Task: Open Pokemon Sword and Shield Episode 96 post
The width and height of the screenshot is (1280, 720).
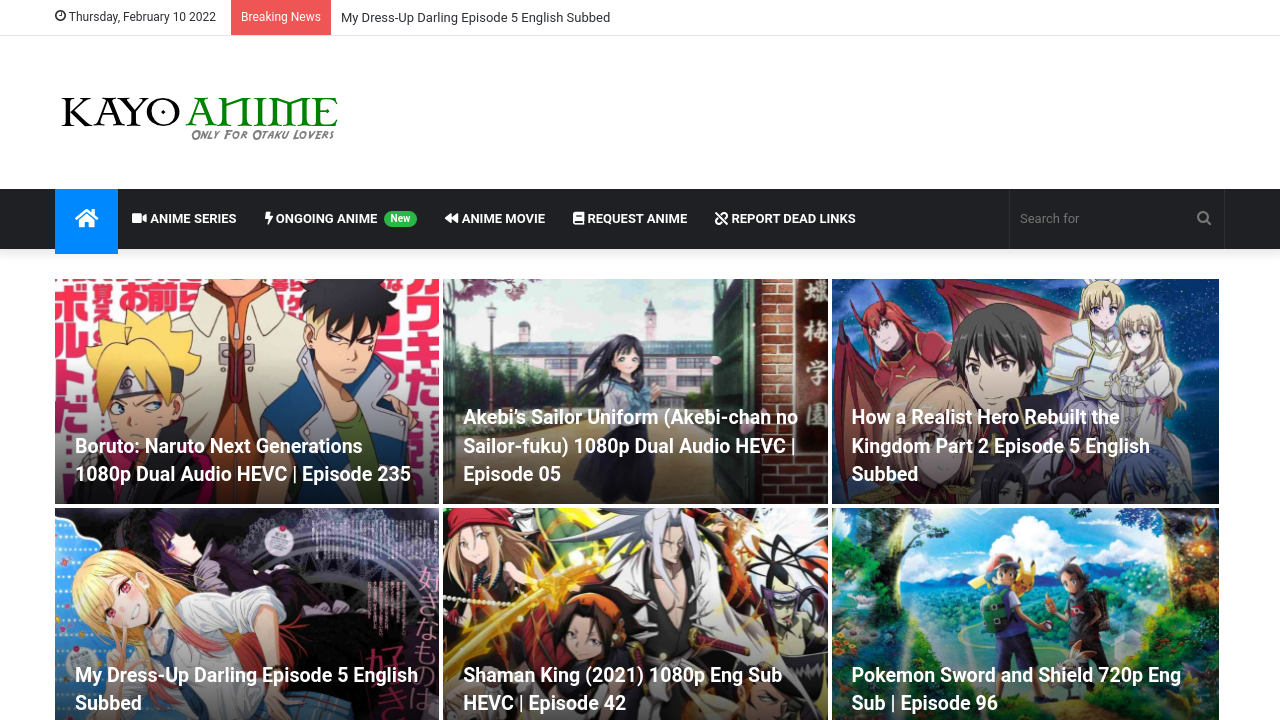Action: click(x=1016, y=688)
